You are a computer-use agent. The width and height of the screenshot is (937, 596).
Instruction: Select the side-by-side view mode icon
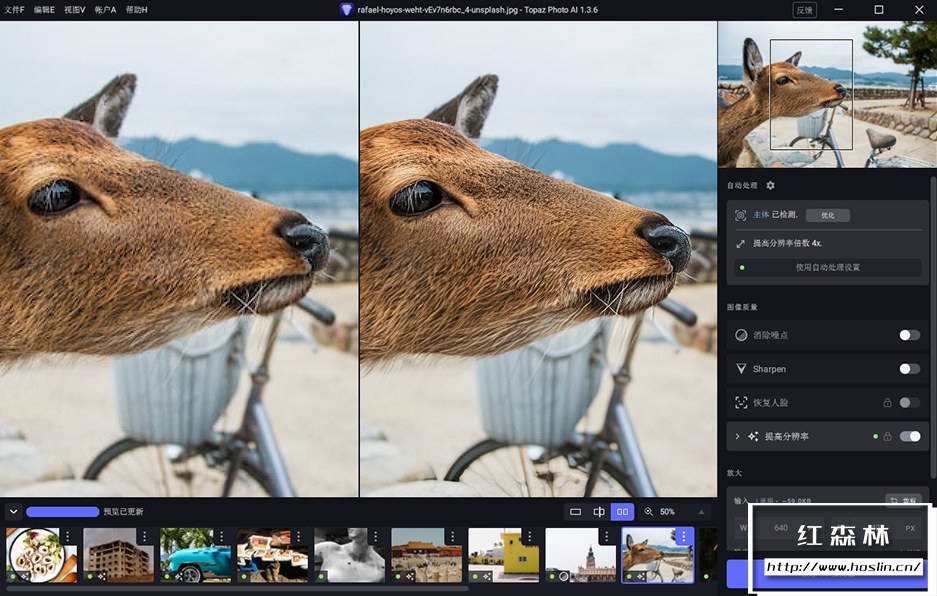622,512
